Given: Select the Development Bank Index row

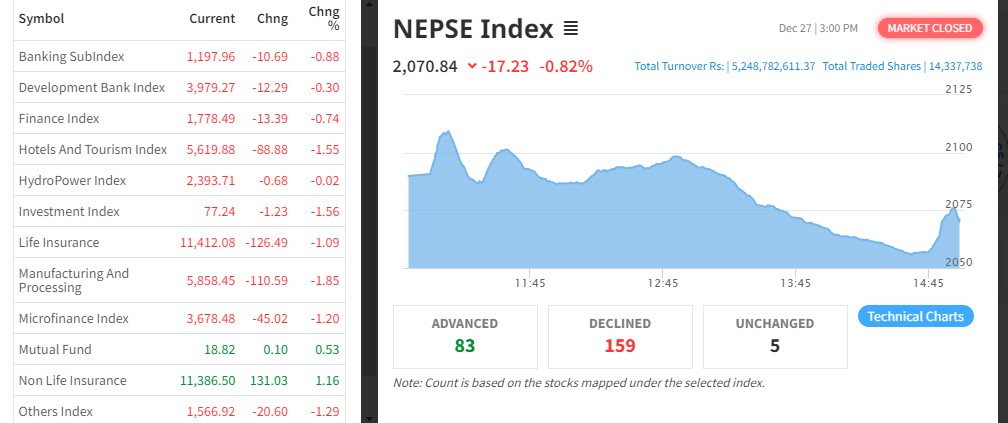Looking at the screenshot, I should 91,88.
